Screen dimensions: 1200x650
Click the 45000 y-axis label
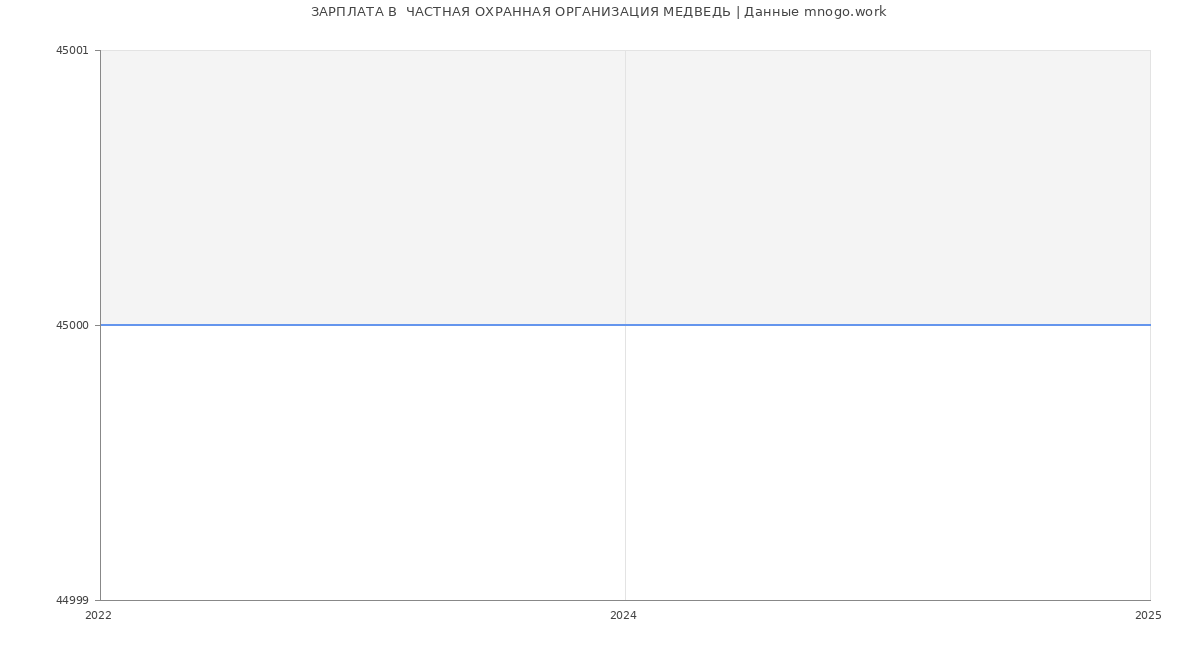pyautogui.click(x=72, y=325)
